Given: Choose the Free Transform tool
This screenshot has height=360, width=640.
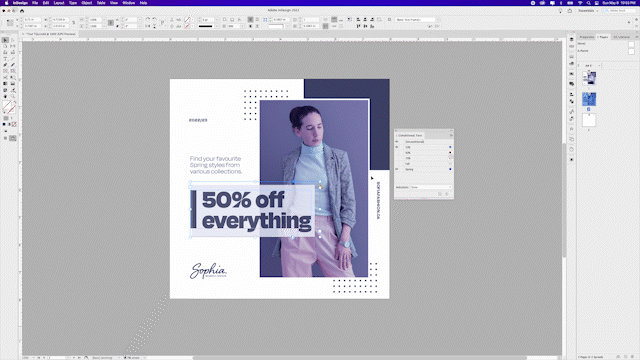Looking at the screenshot, I should [13, 77].
